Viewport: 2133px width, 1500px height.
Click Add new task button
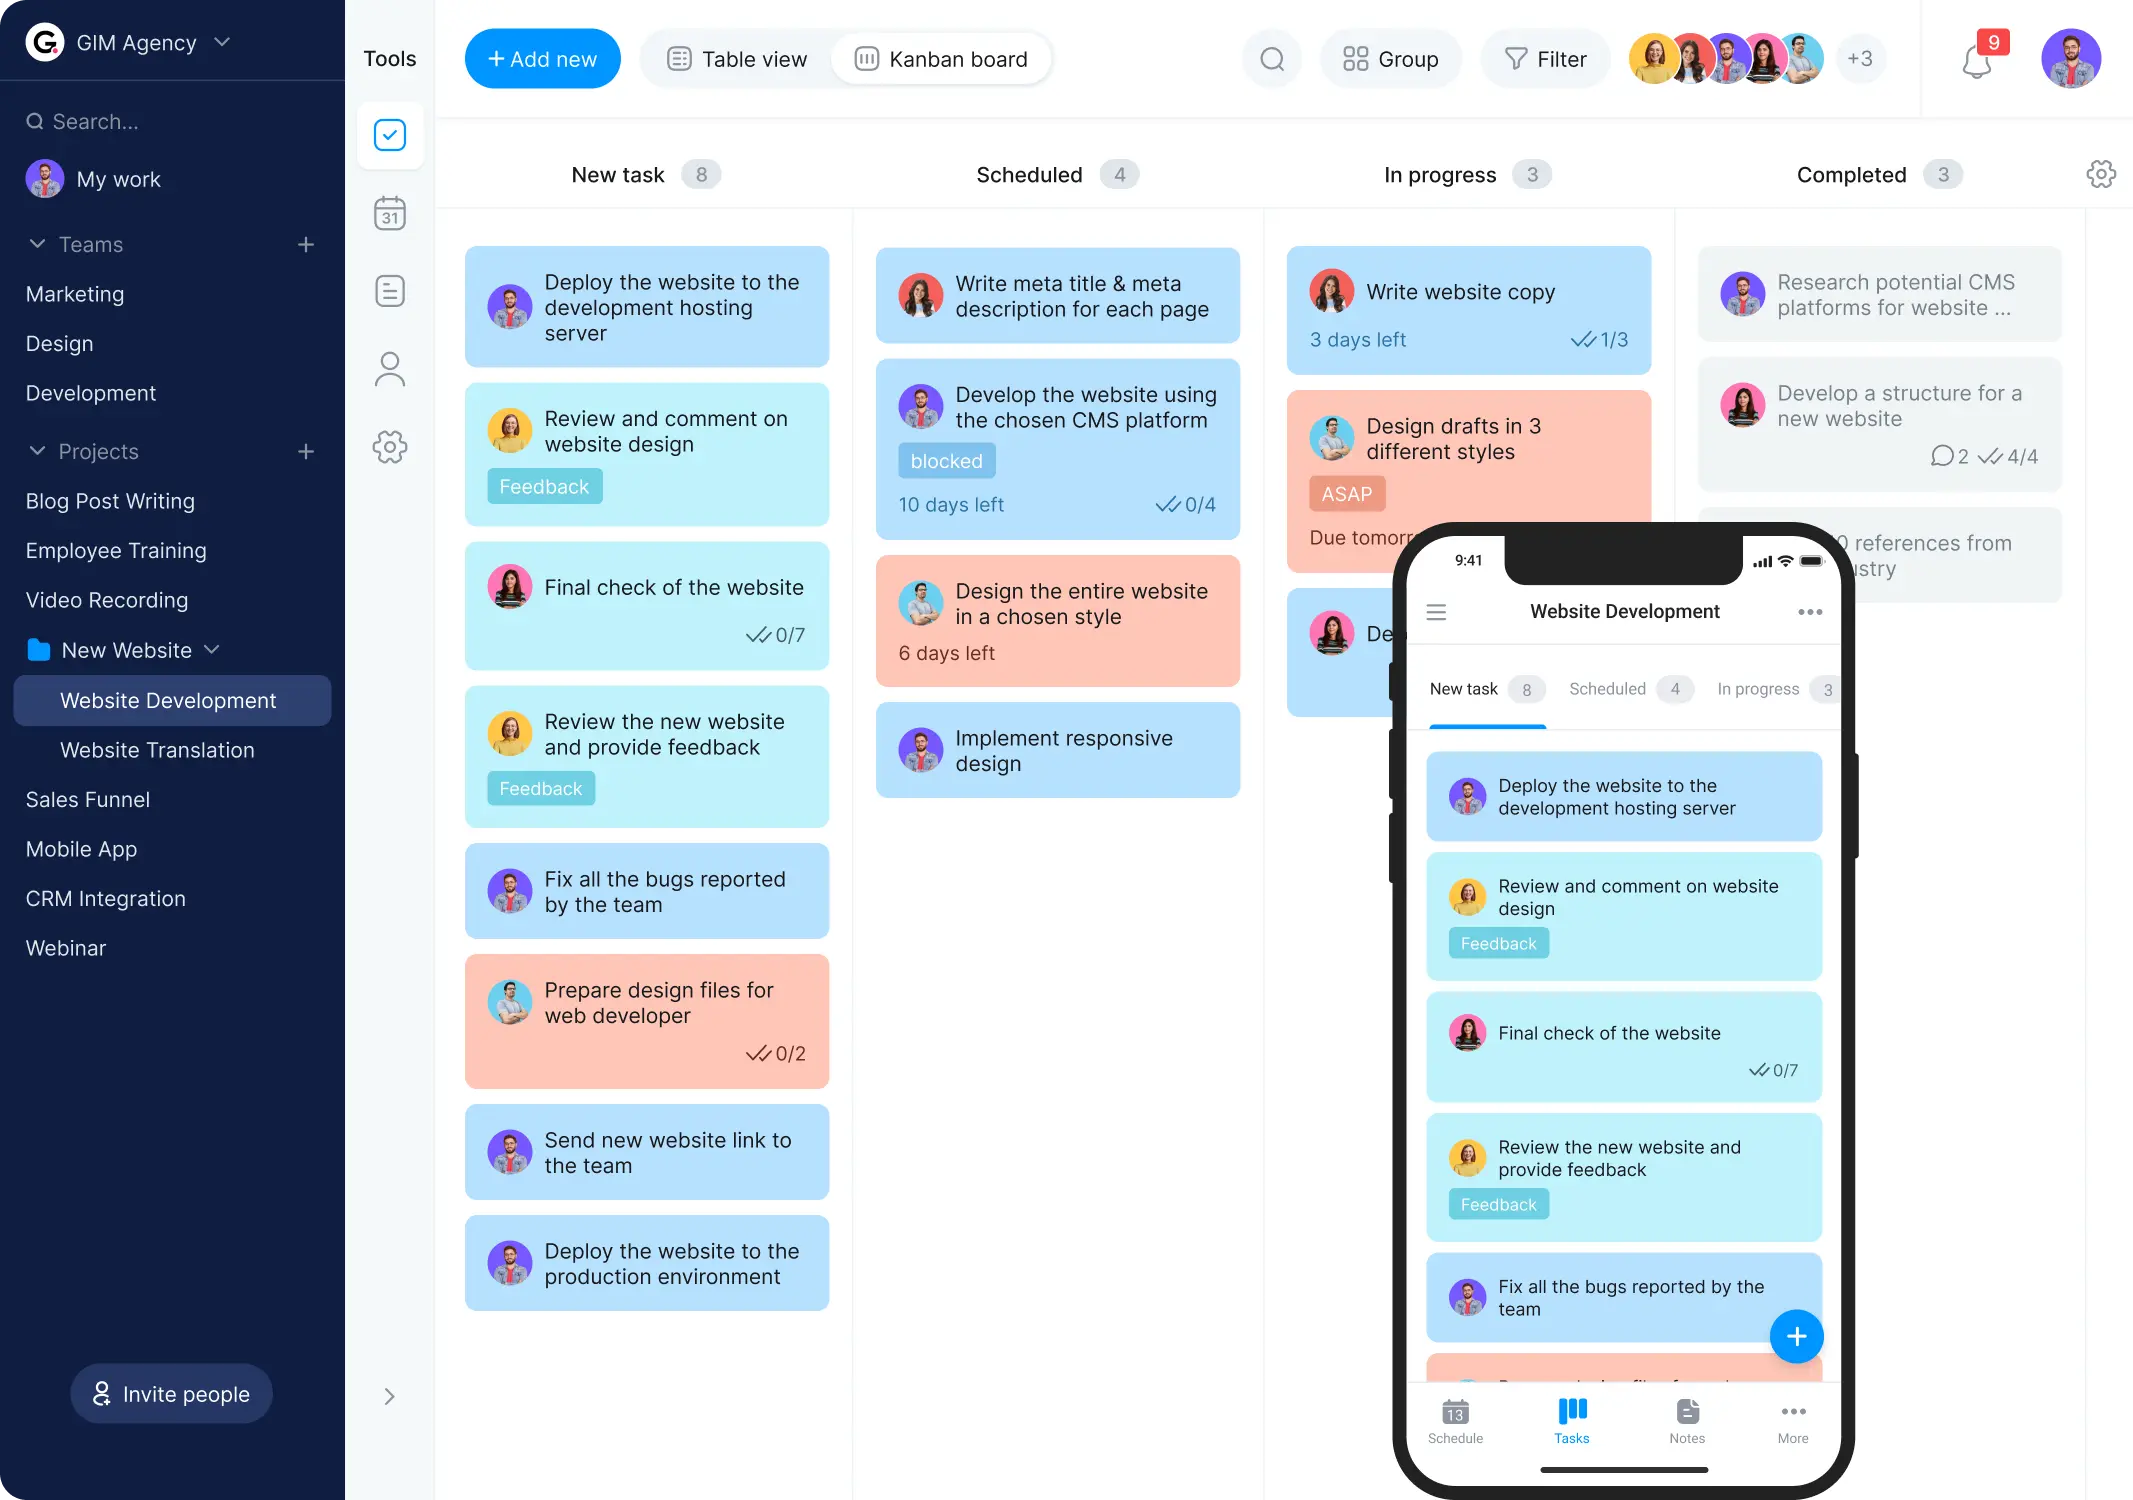click(544, 58)
